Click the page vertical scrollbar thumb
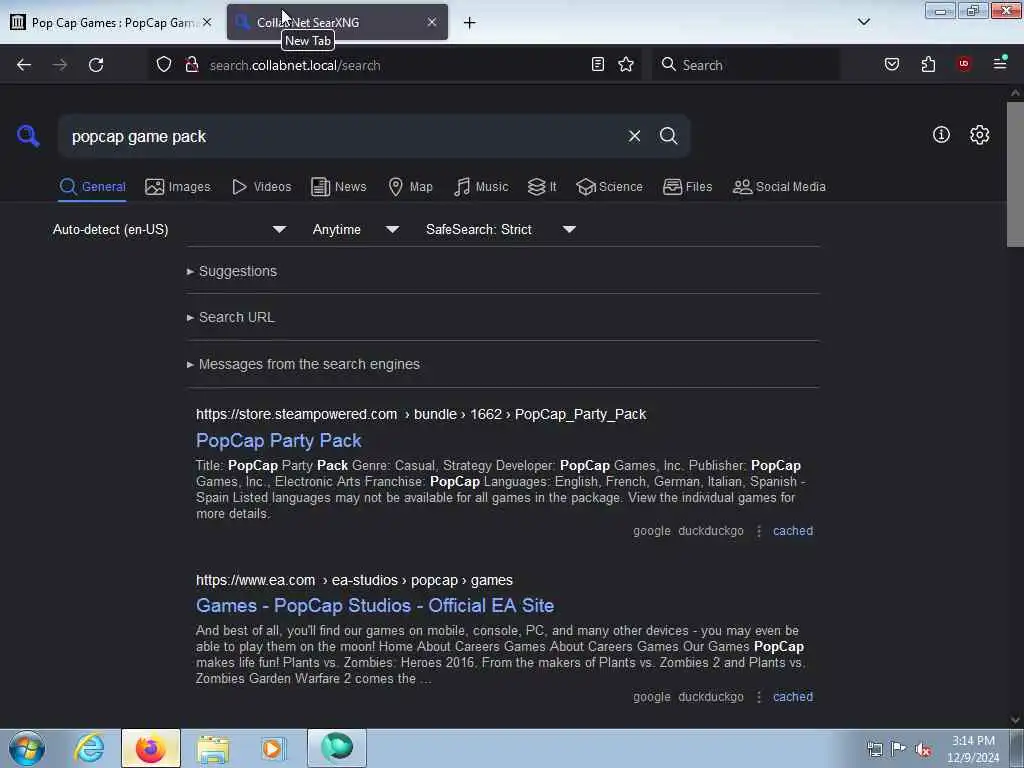 coord(1015,174)
